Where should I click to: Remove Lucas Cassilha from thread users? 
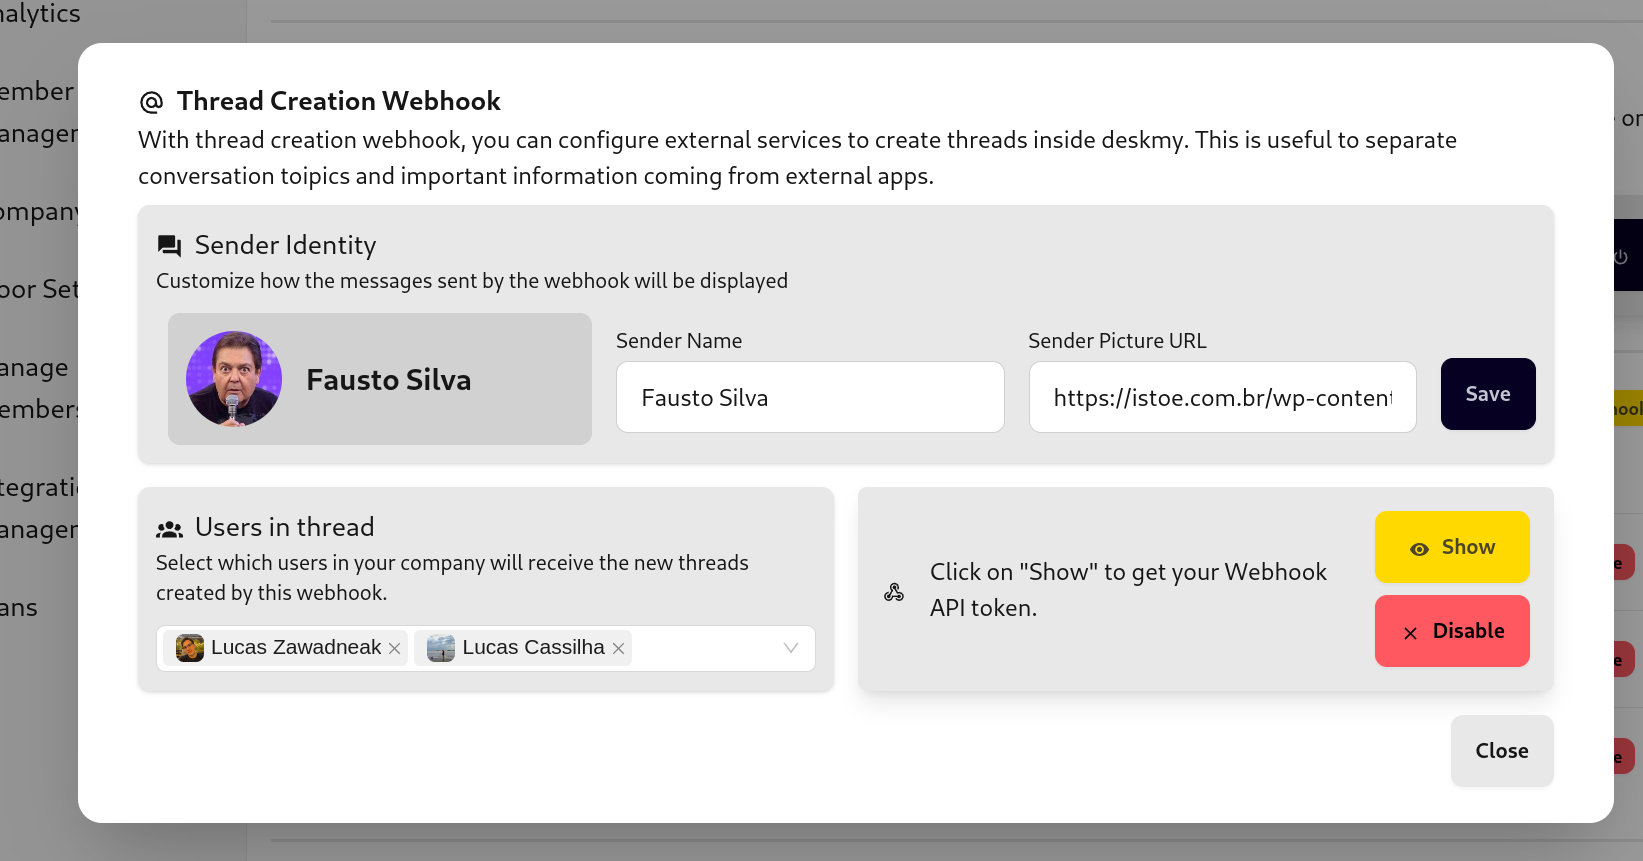point(619,649)
